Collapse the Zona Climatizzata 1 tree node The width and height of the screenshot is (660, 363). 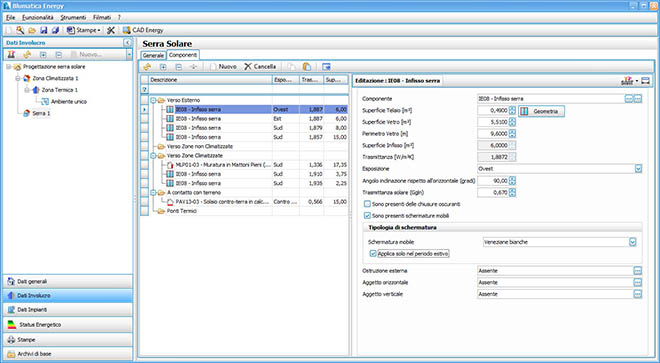point(18,78)
